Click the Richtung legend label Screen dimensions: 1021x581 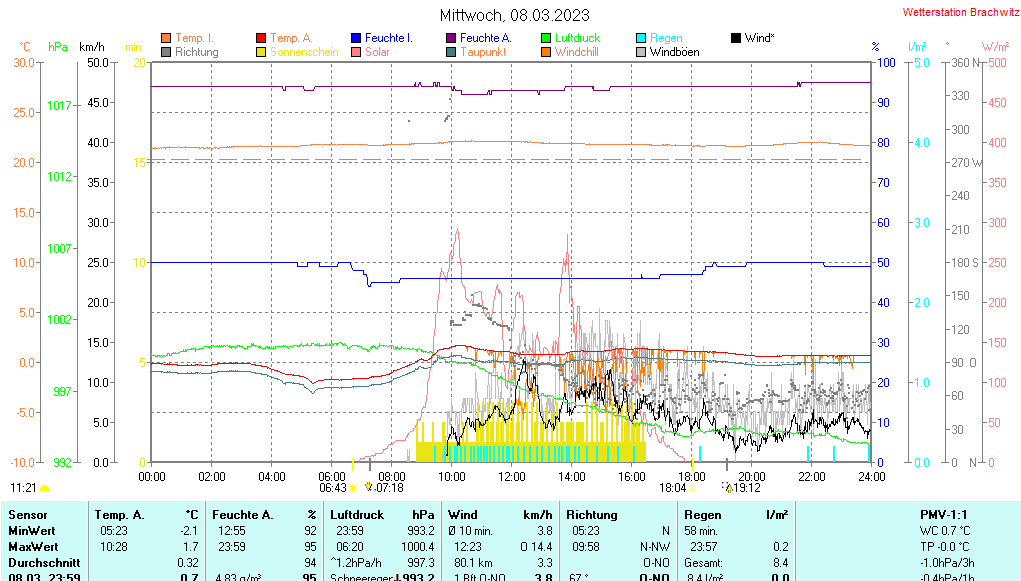tap(196, 52)
